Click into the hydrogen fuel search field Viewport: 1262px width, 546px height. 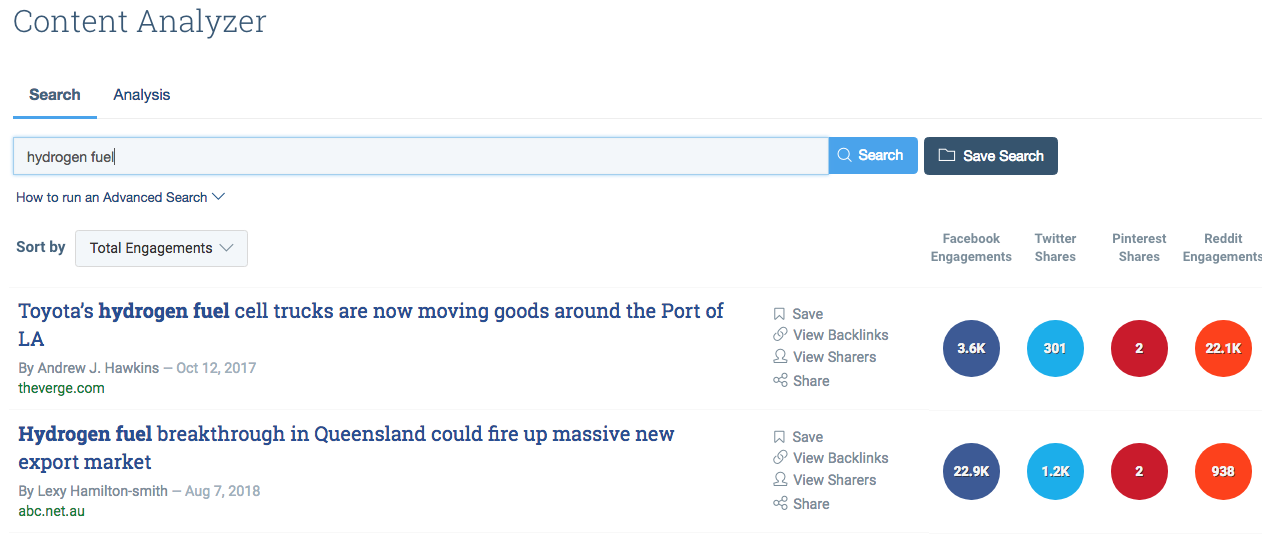click(x=420, y=156)
